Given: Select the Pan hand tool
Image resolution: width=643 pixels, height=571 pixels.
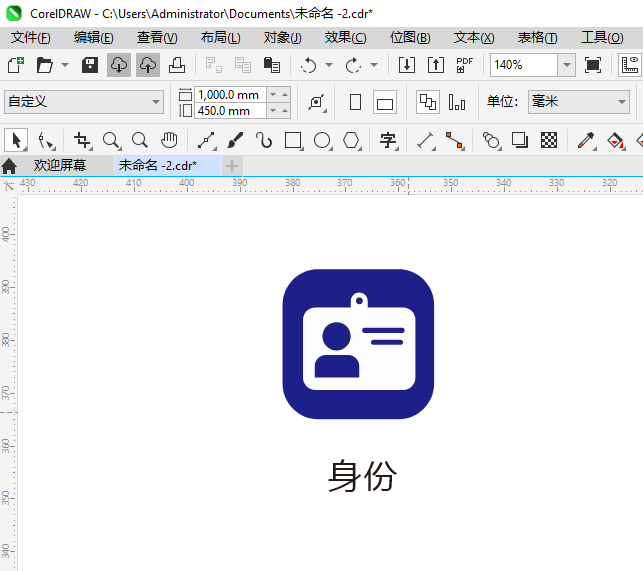Looking at the screenshot, I should [169, 140].
